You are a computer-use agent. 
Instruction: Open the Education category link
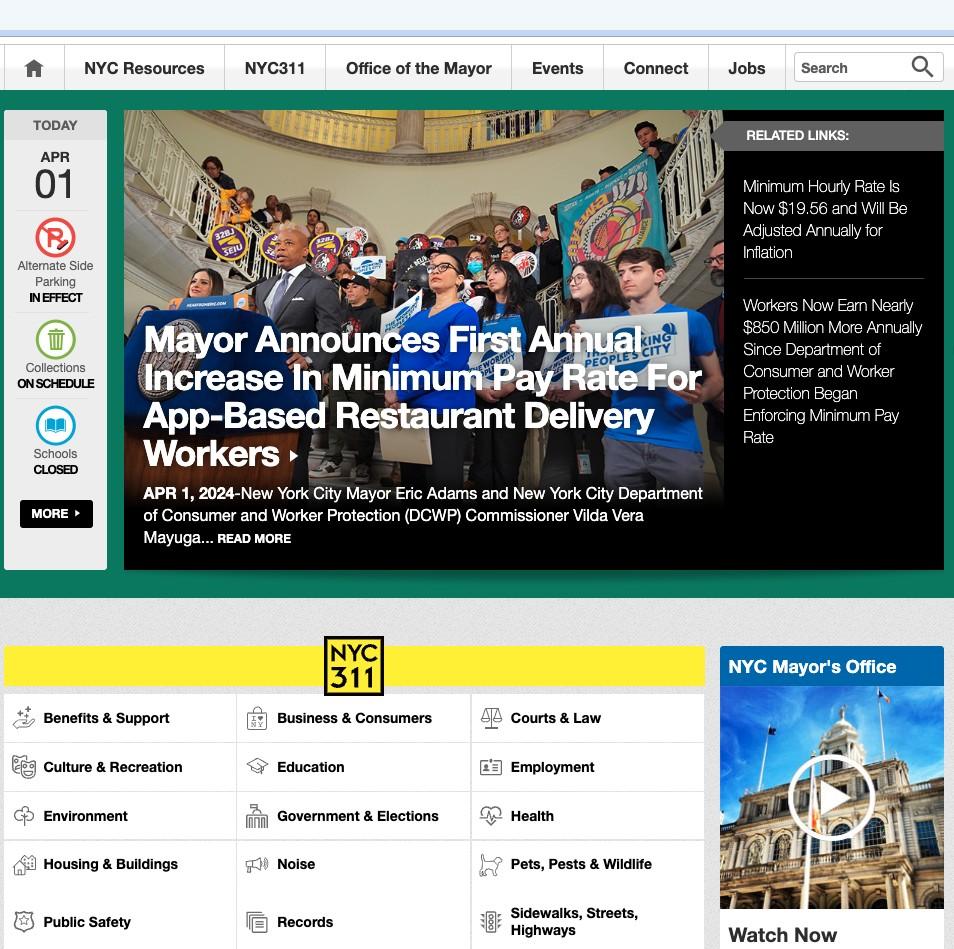(x=310, y=766)
